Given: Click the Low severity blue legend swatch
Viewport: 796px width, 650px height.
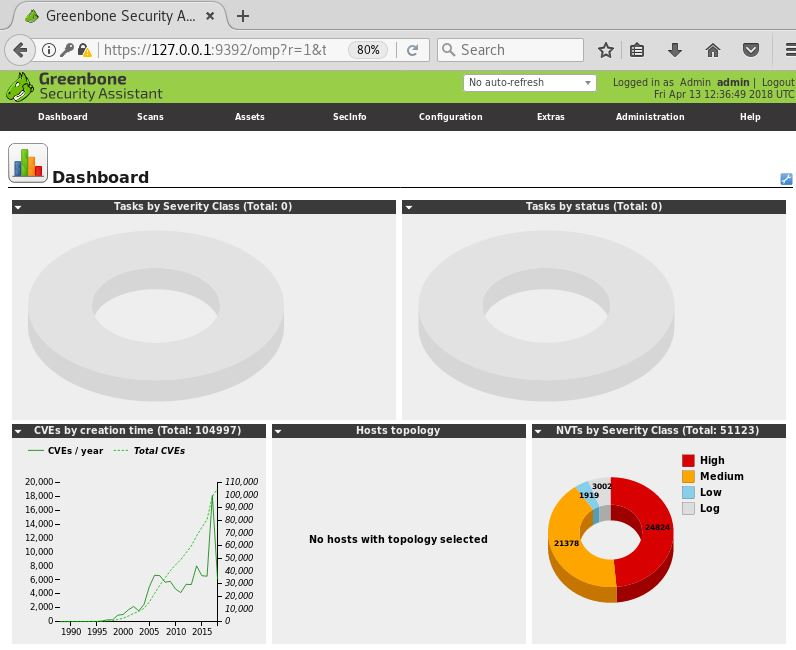Looking at the screenshot, I should point(688,492).
